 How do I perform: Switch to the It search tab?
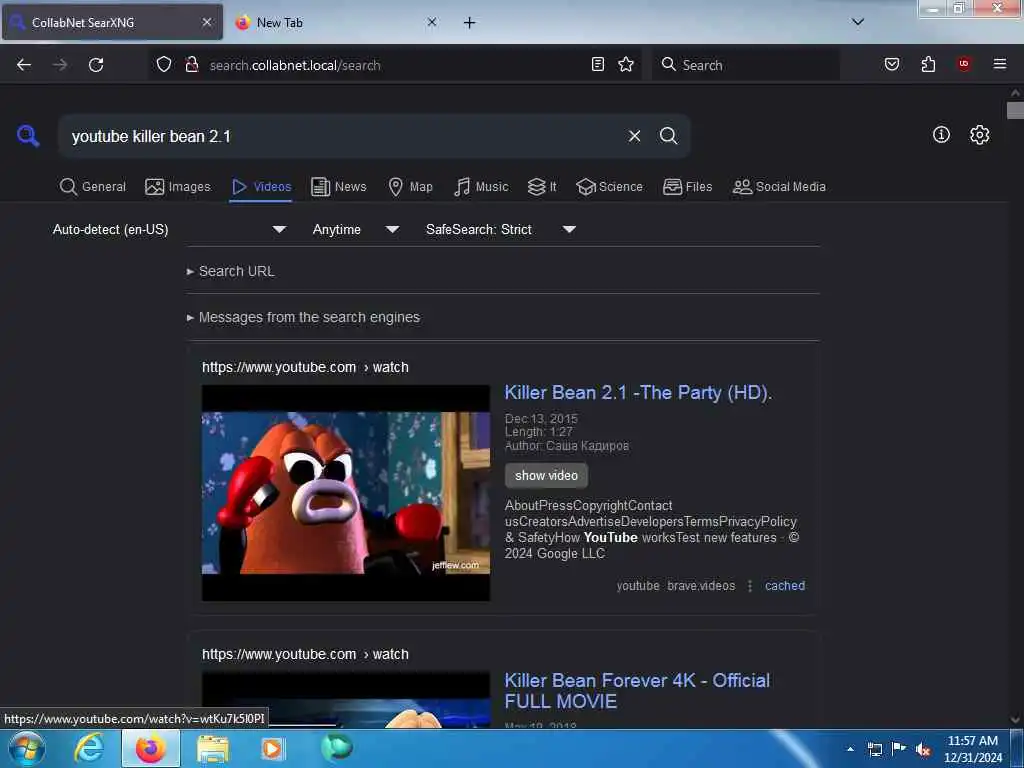click(542, 187)
